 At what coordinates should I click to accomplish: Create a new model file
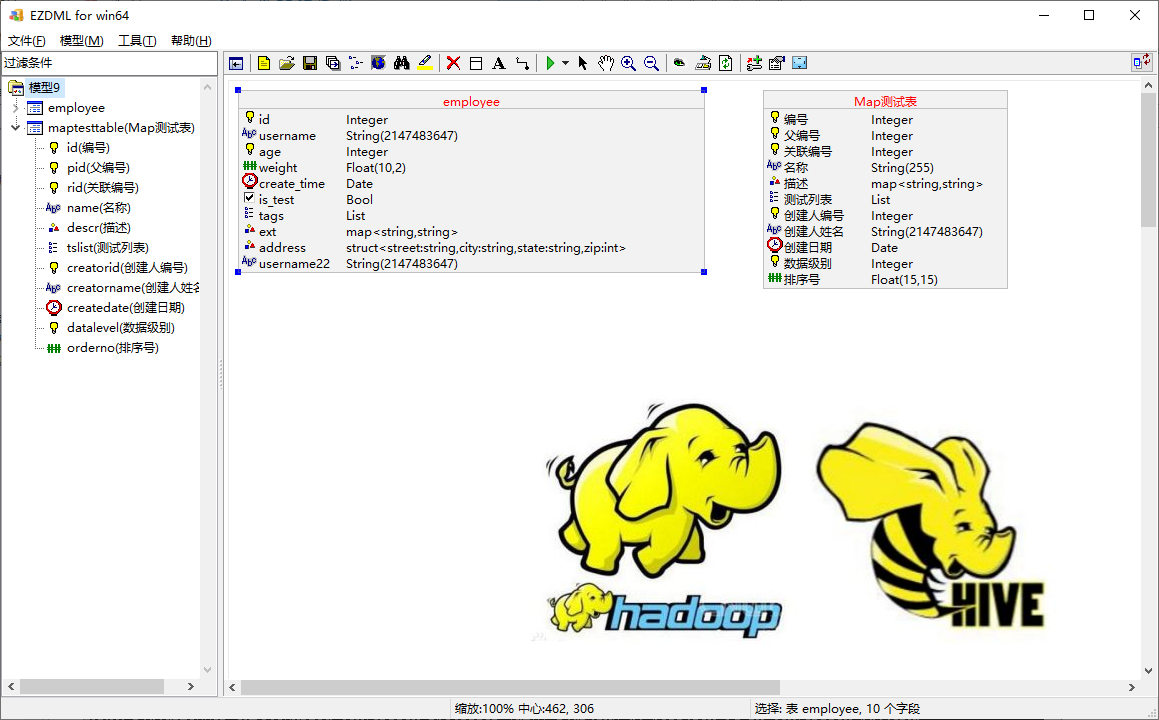click(264, 64)
